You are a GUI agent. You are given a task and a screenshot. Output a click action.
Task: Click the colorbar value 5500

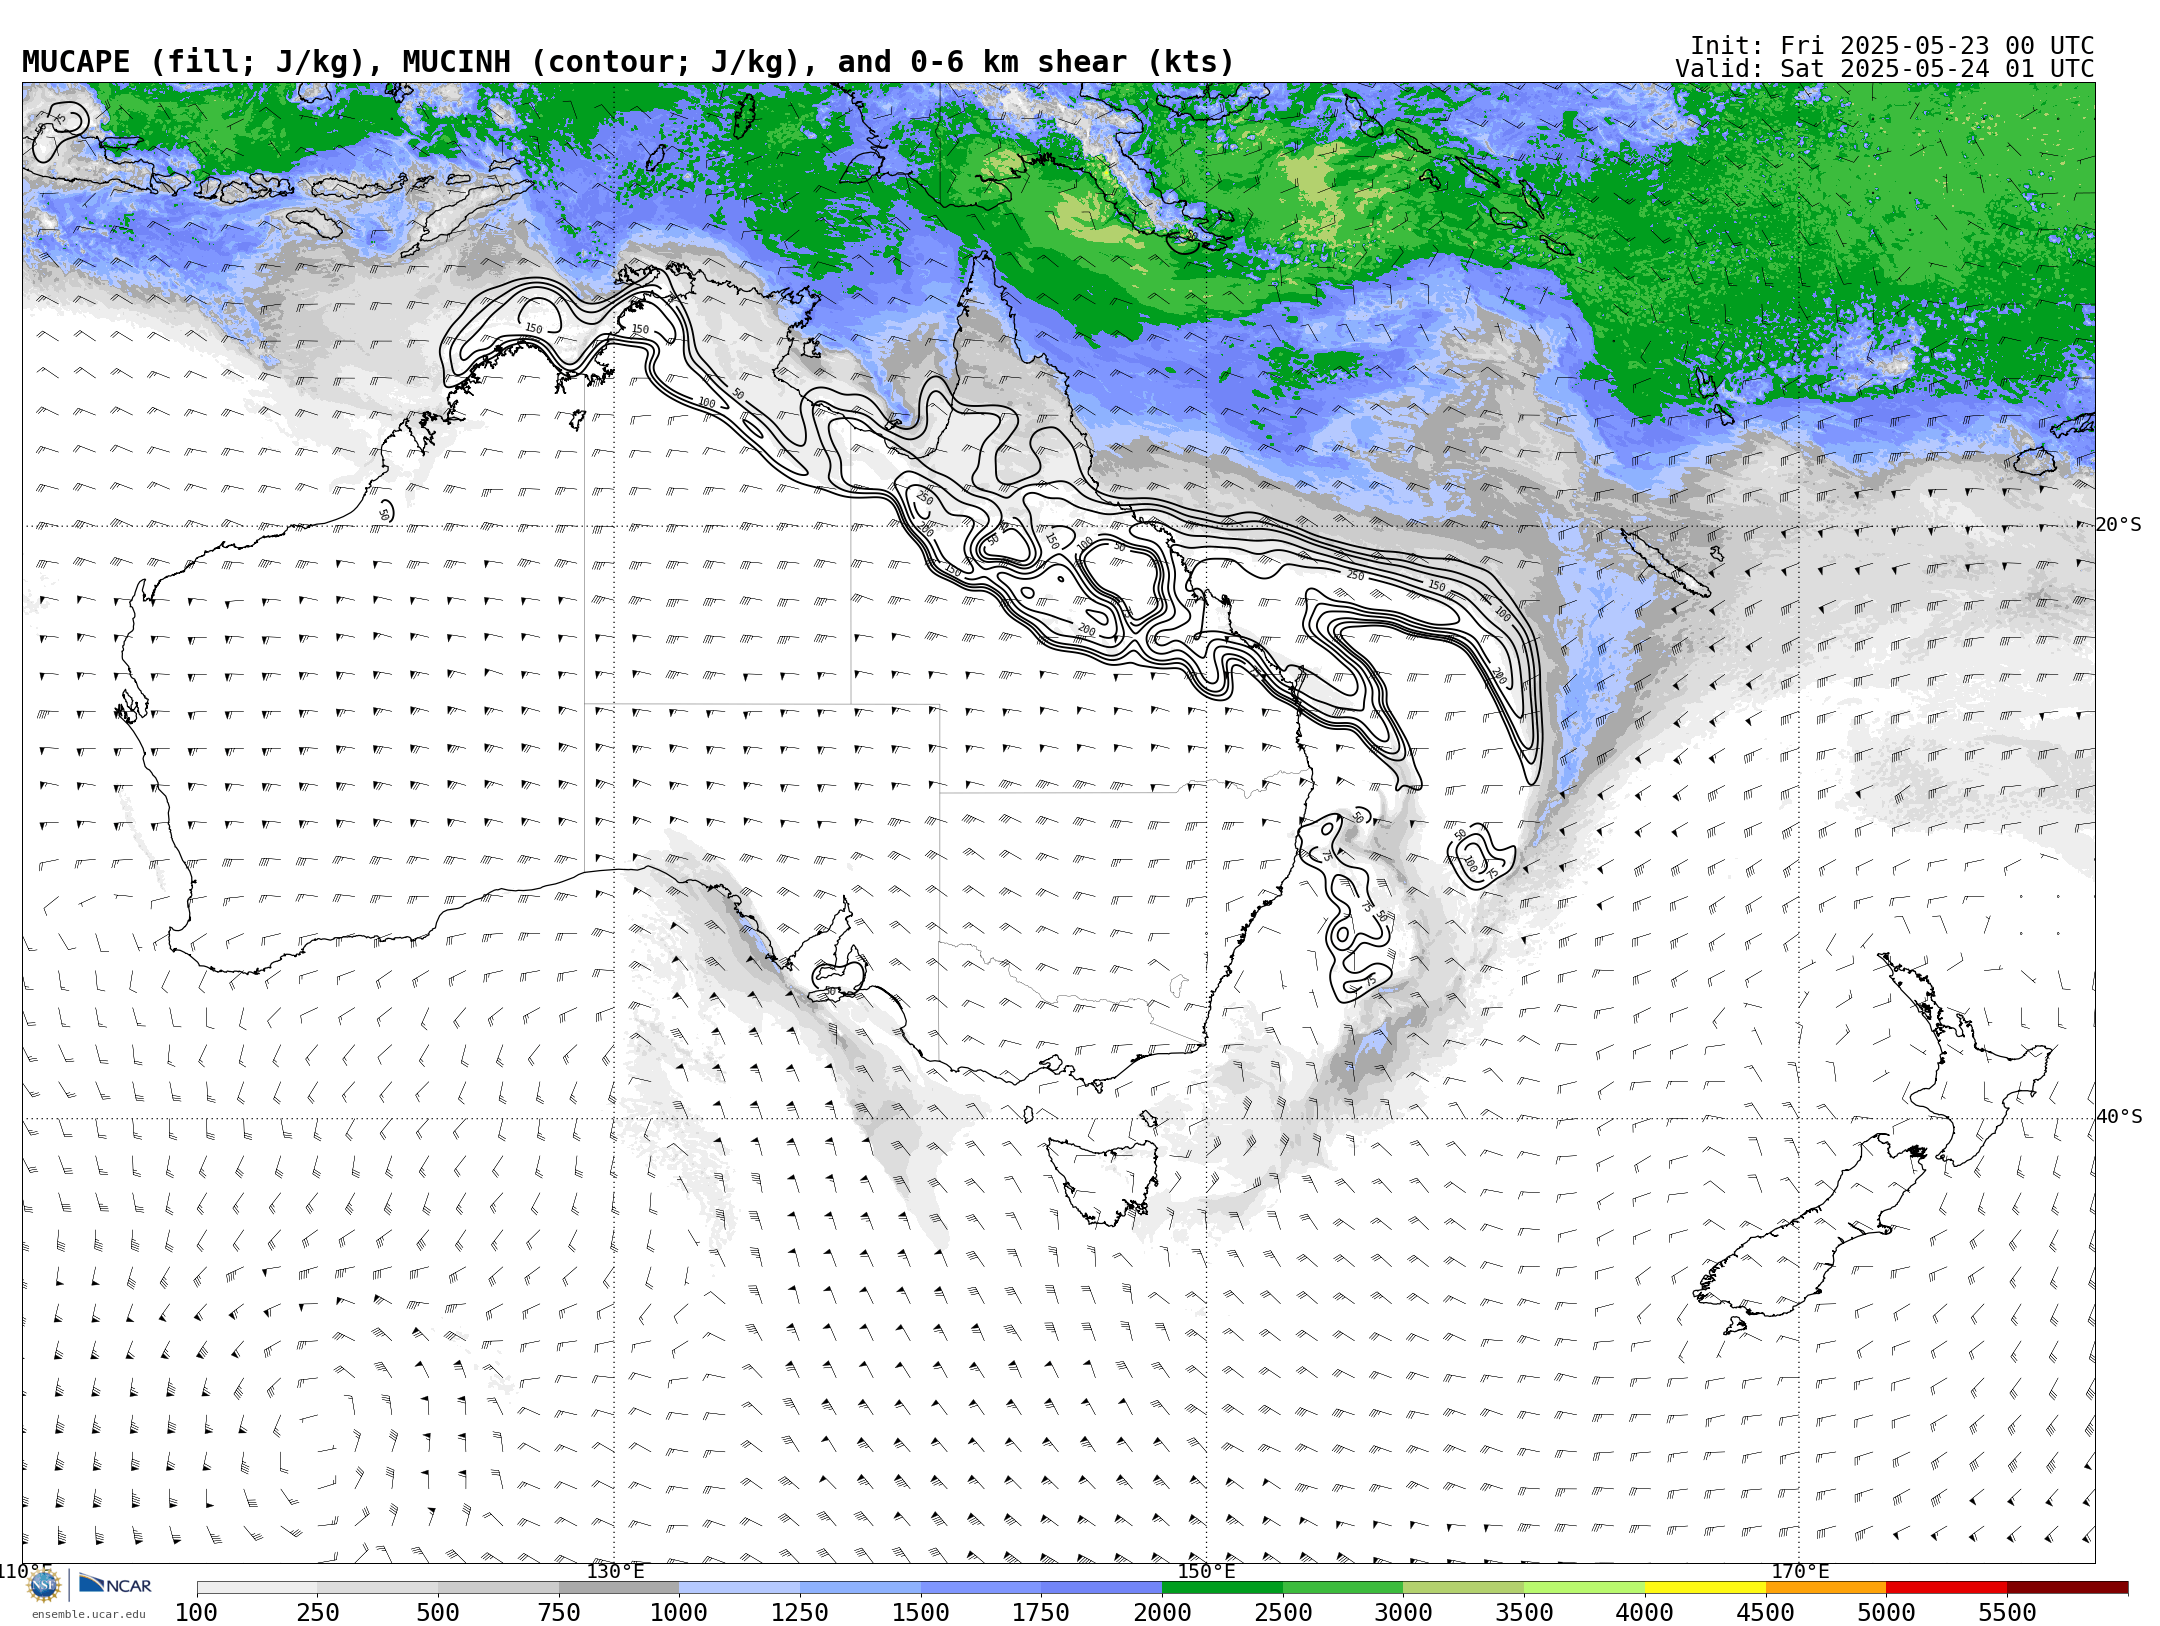(x=2007, y=1613)
